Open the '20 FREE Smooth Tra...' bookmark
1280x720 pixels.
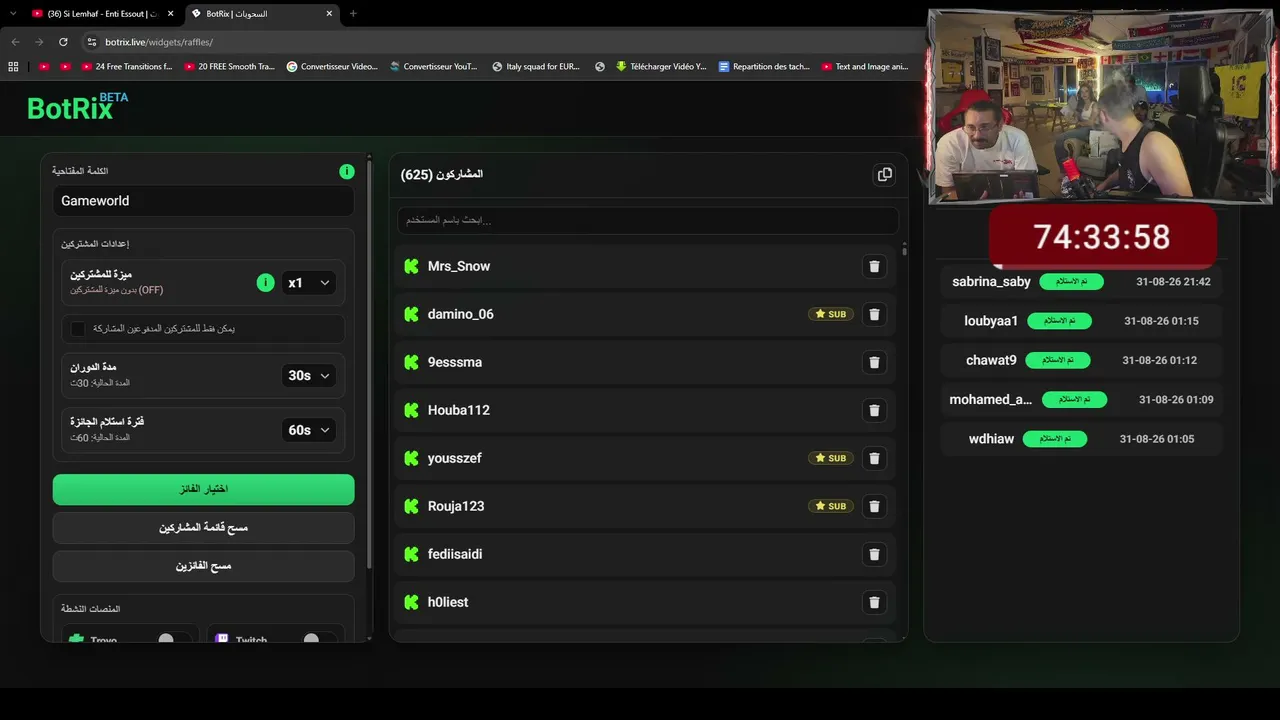tap(229, 67)
